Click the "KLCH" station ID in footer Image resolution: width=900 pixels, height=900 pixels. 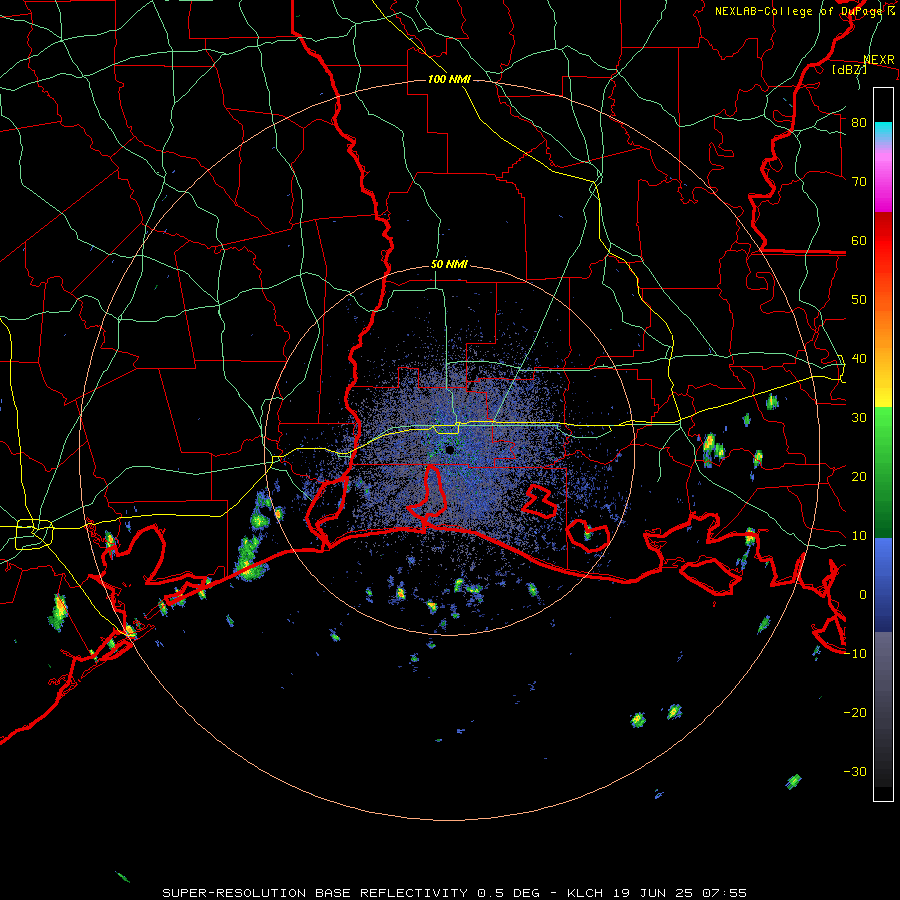[585, 893]
